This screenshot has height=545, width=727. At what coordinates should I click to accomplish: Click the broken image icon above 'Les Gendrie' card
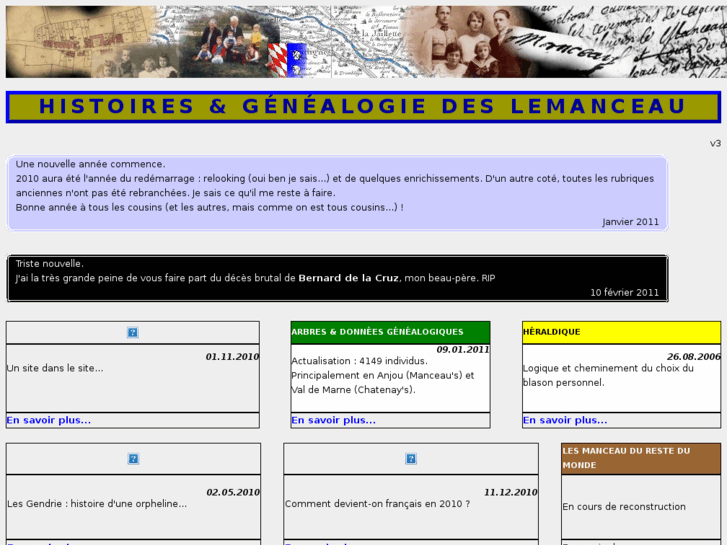133,459
